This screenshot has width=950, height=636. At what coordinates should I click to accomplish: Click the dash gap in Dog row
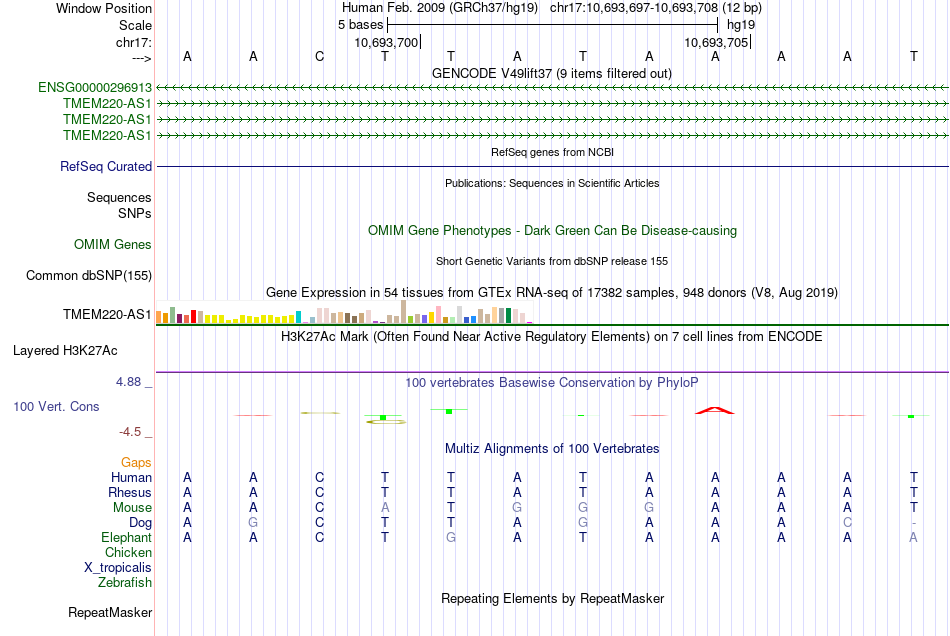914,523
